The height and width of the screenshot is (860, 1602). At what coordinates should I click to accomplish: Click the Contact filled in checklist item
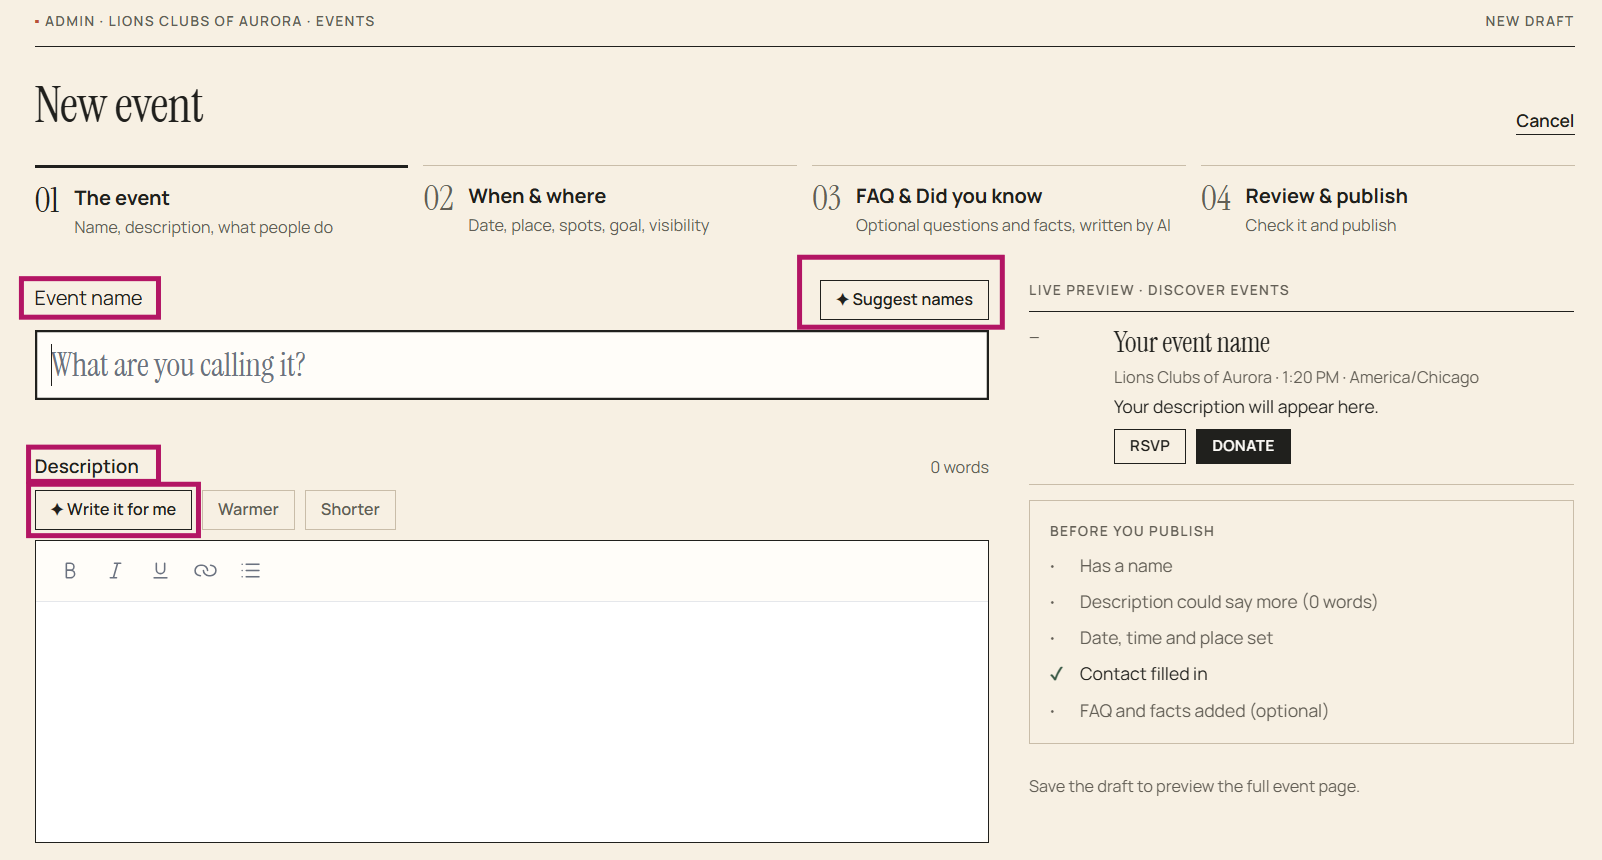coord(1143,674)
